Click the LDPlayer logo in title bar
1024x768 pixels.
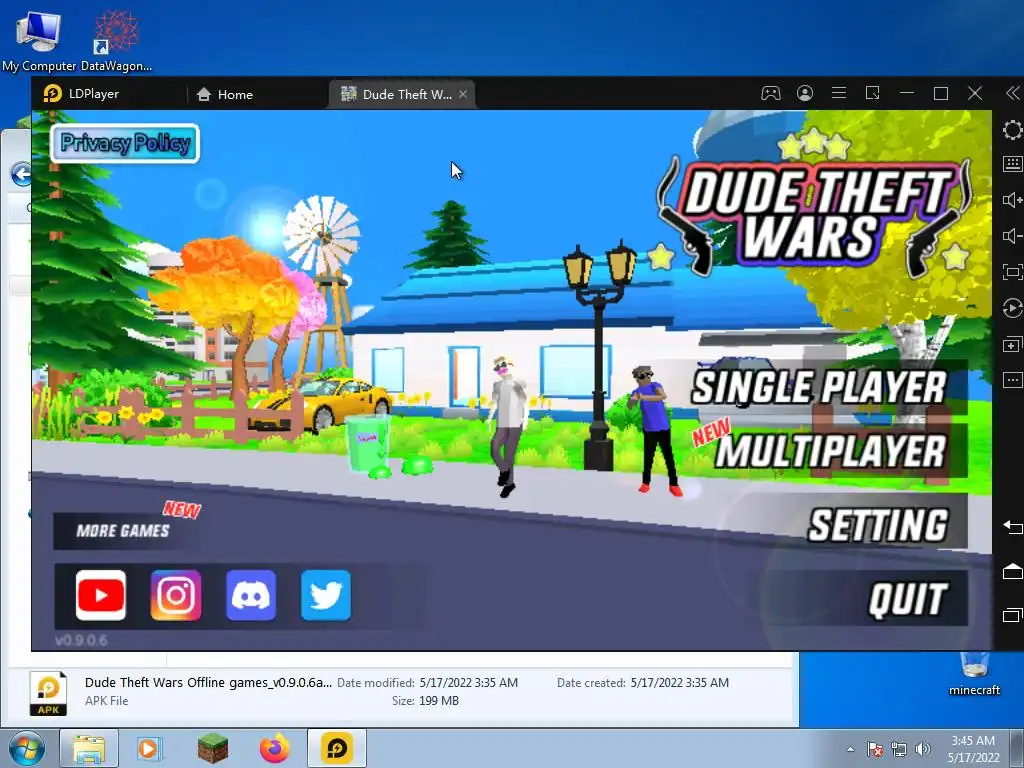(52, 93)
